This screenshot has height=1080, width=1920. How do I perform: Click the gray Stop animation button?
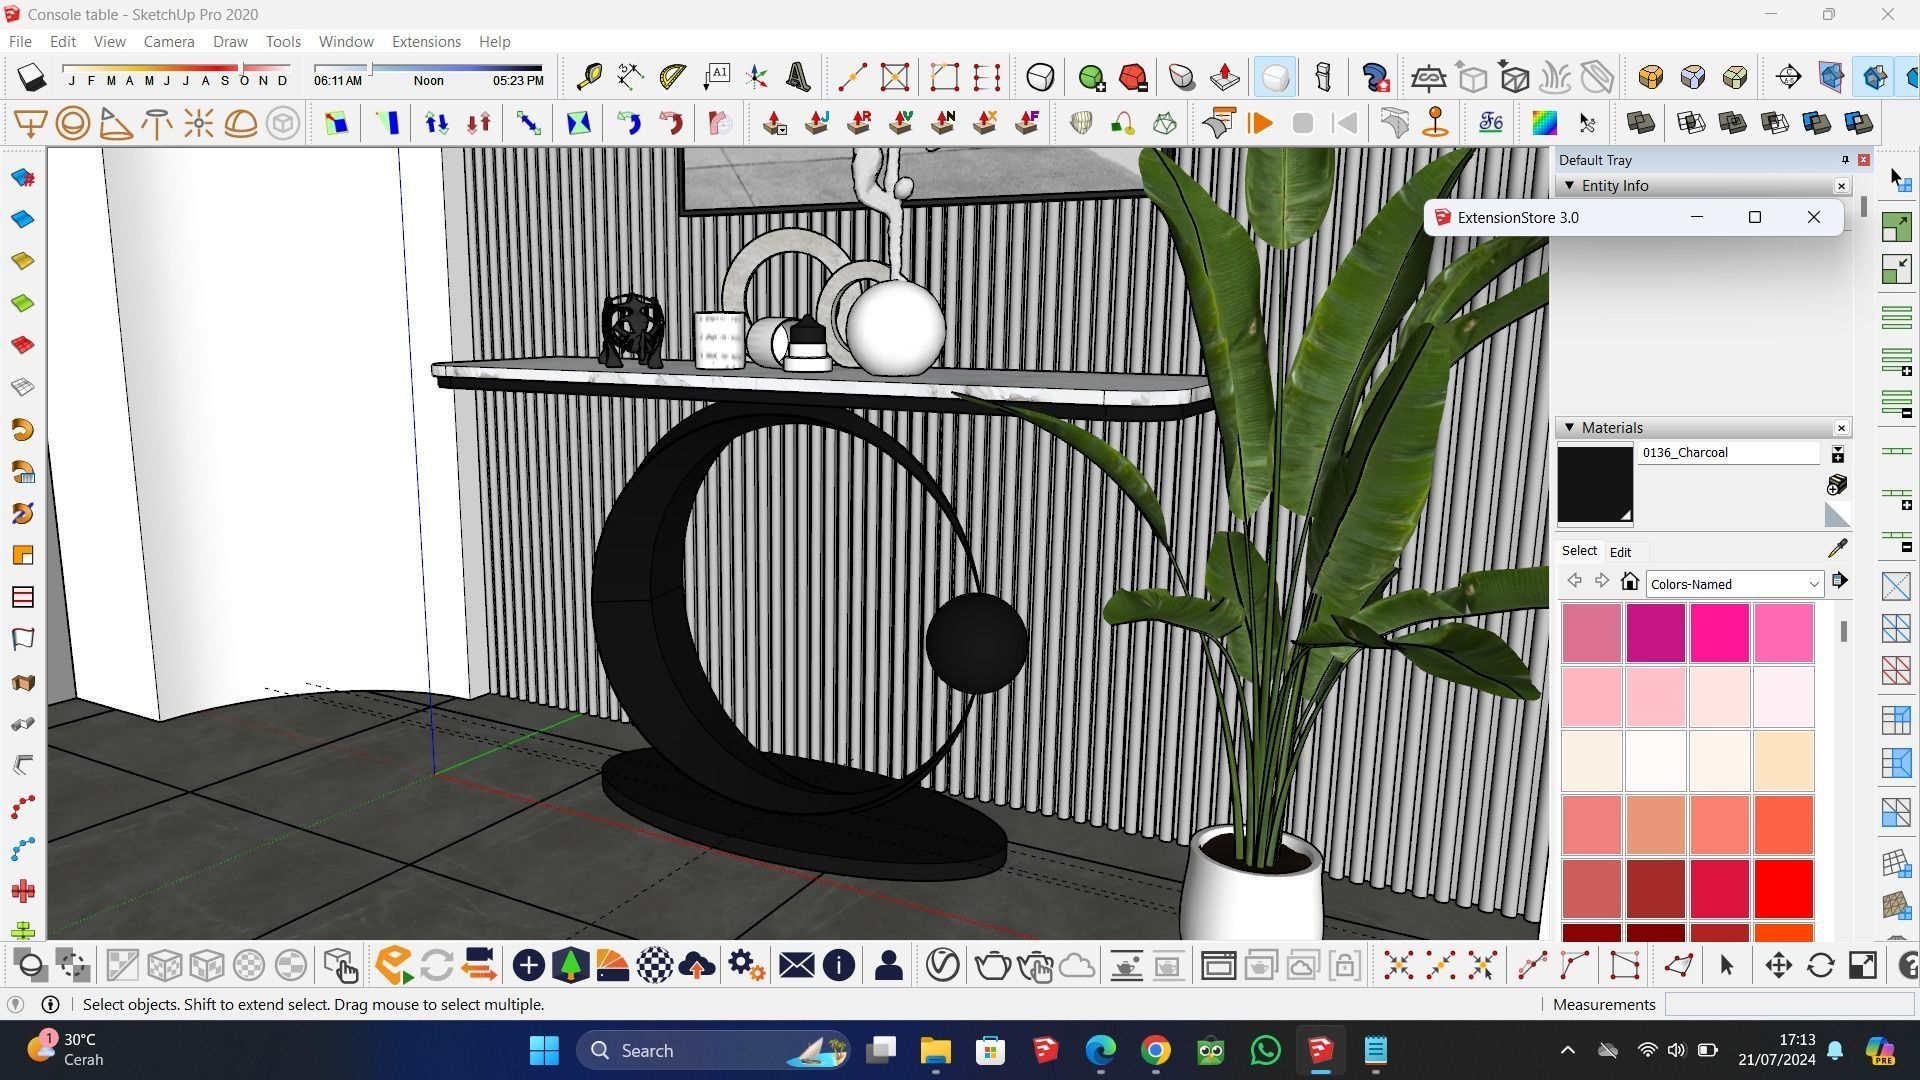tap(1302, 123)
